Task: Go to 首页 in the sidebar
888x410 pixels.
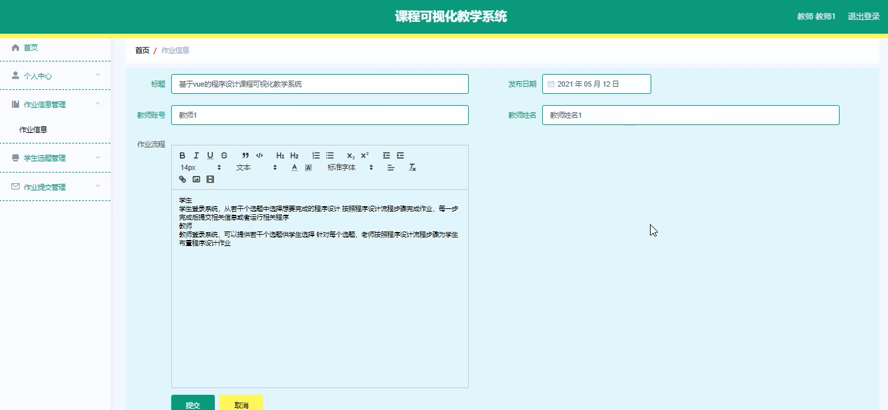Action: (x=30, y=48)
